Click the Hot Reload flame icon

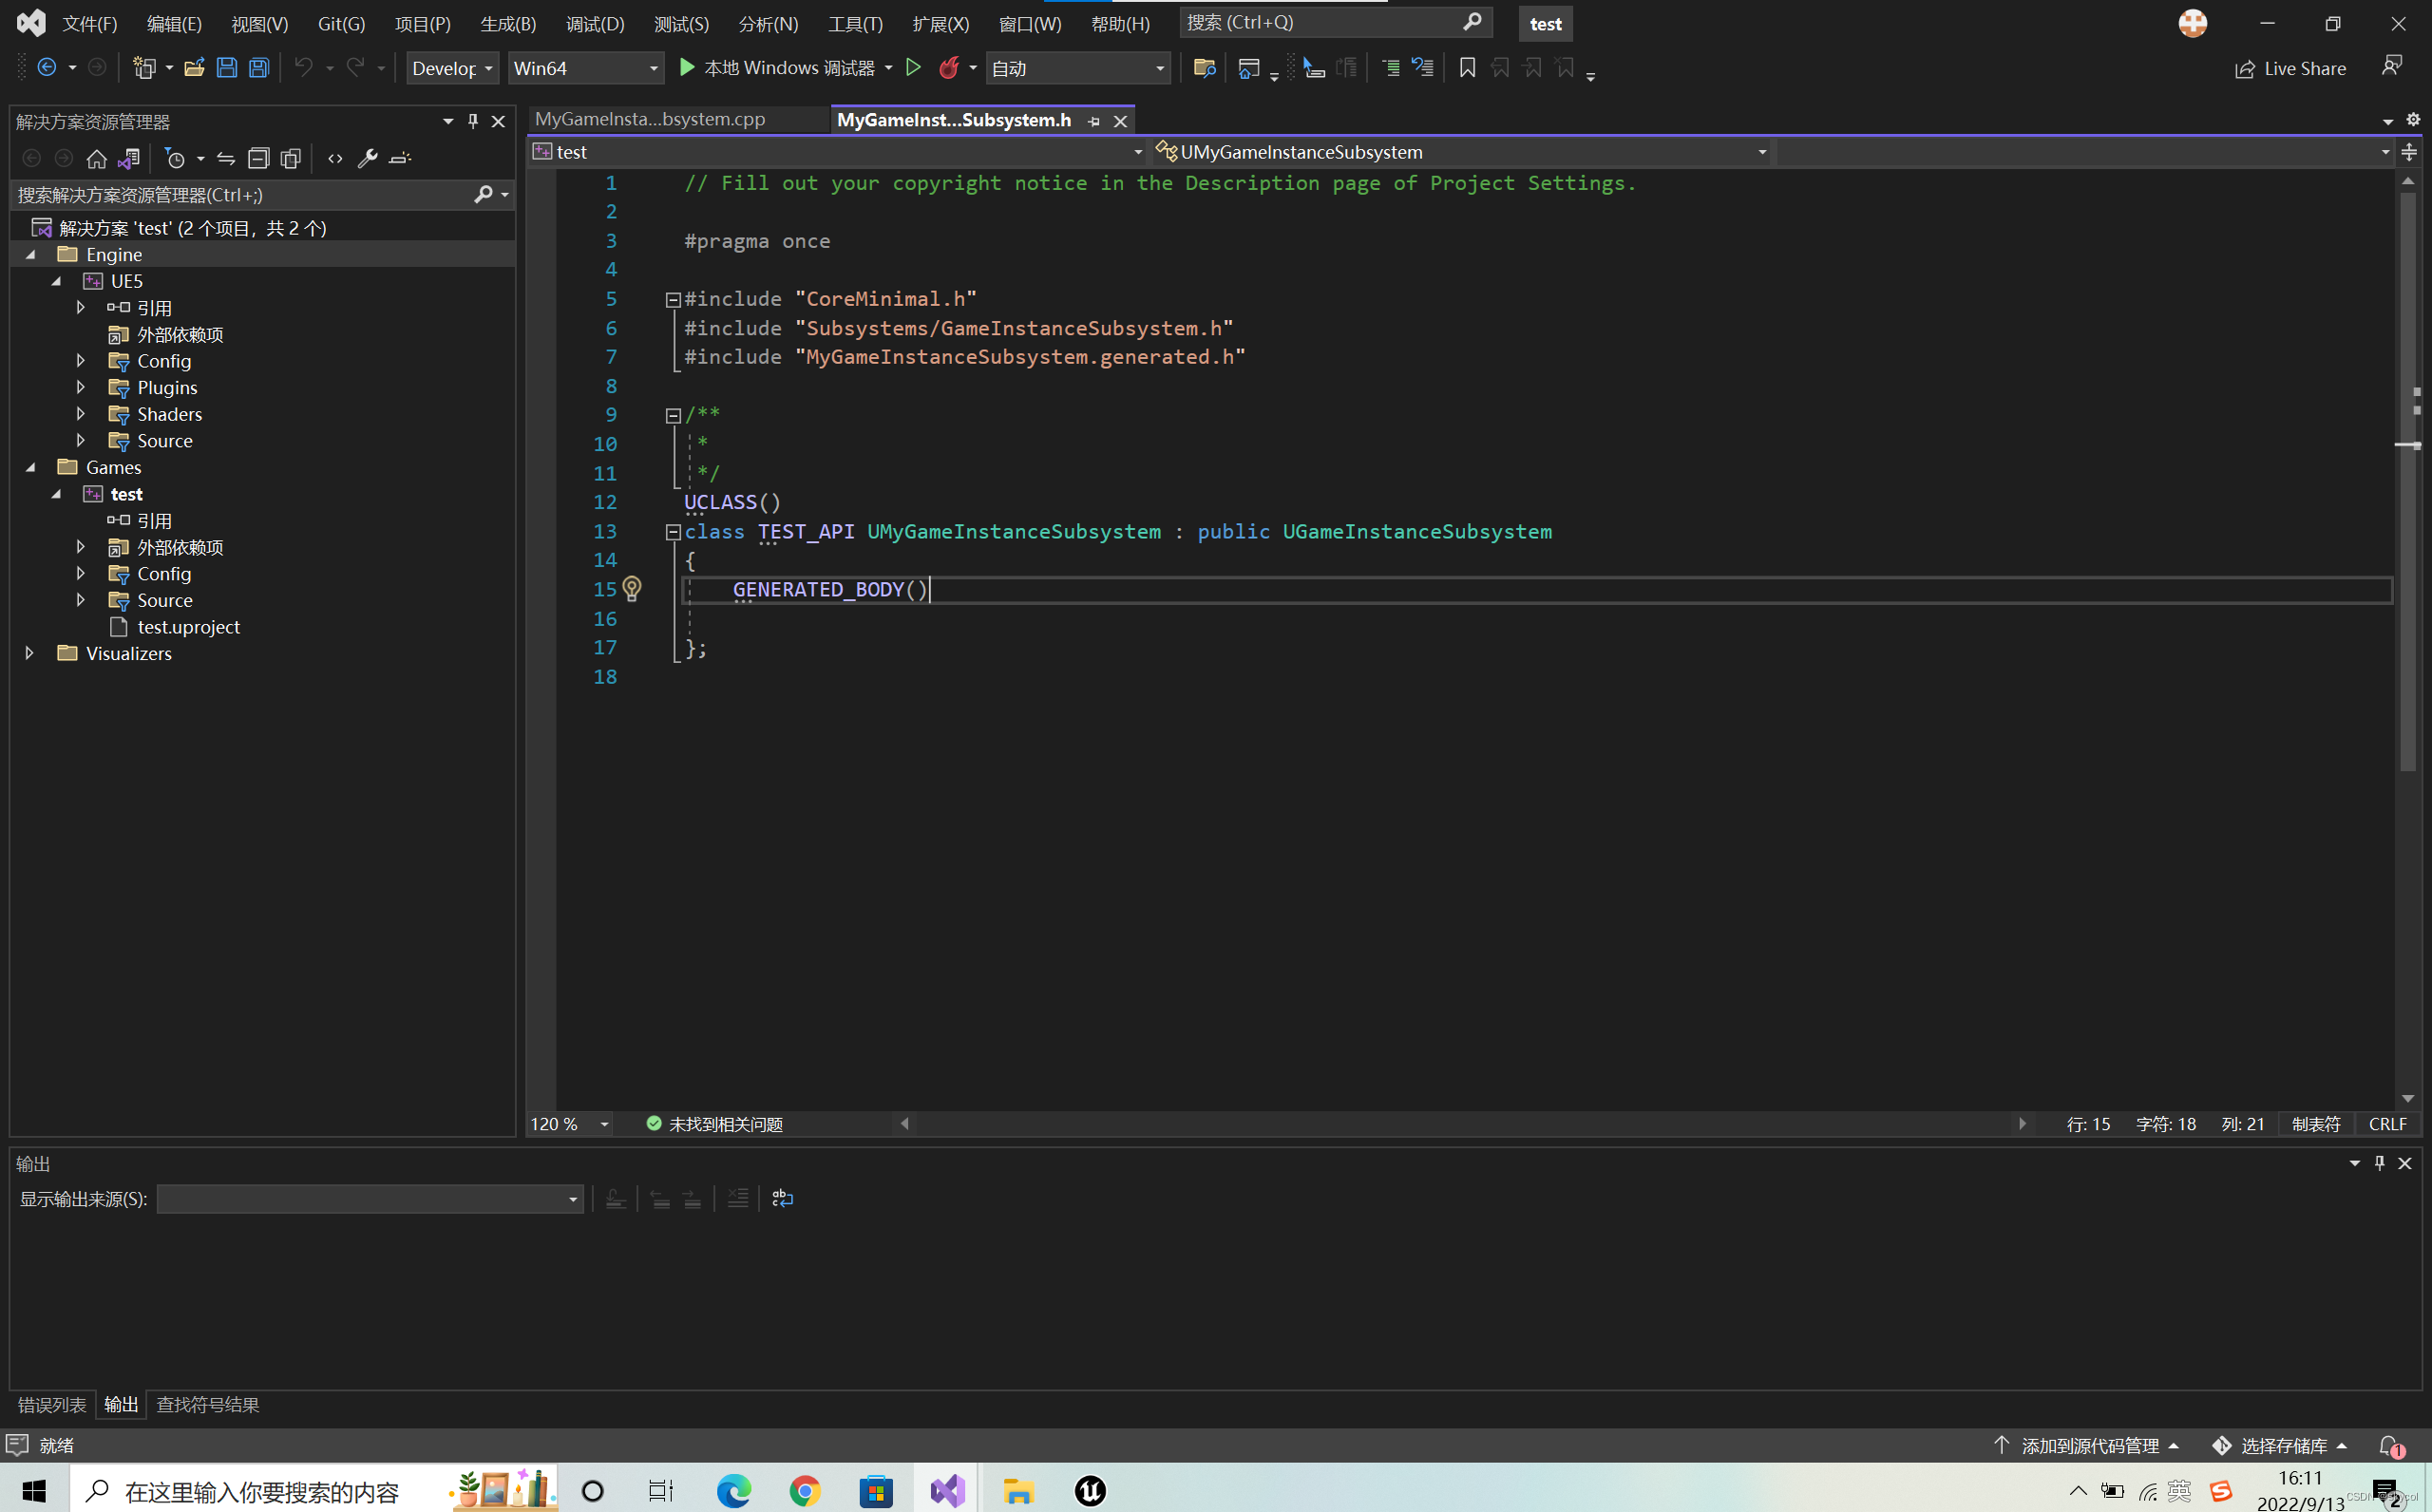(x=949, y=68)
